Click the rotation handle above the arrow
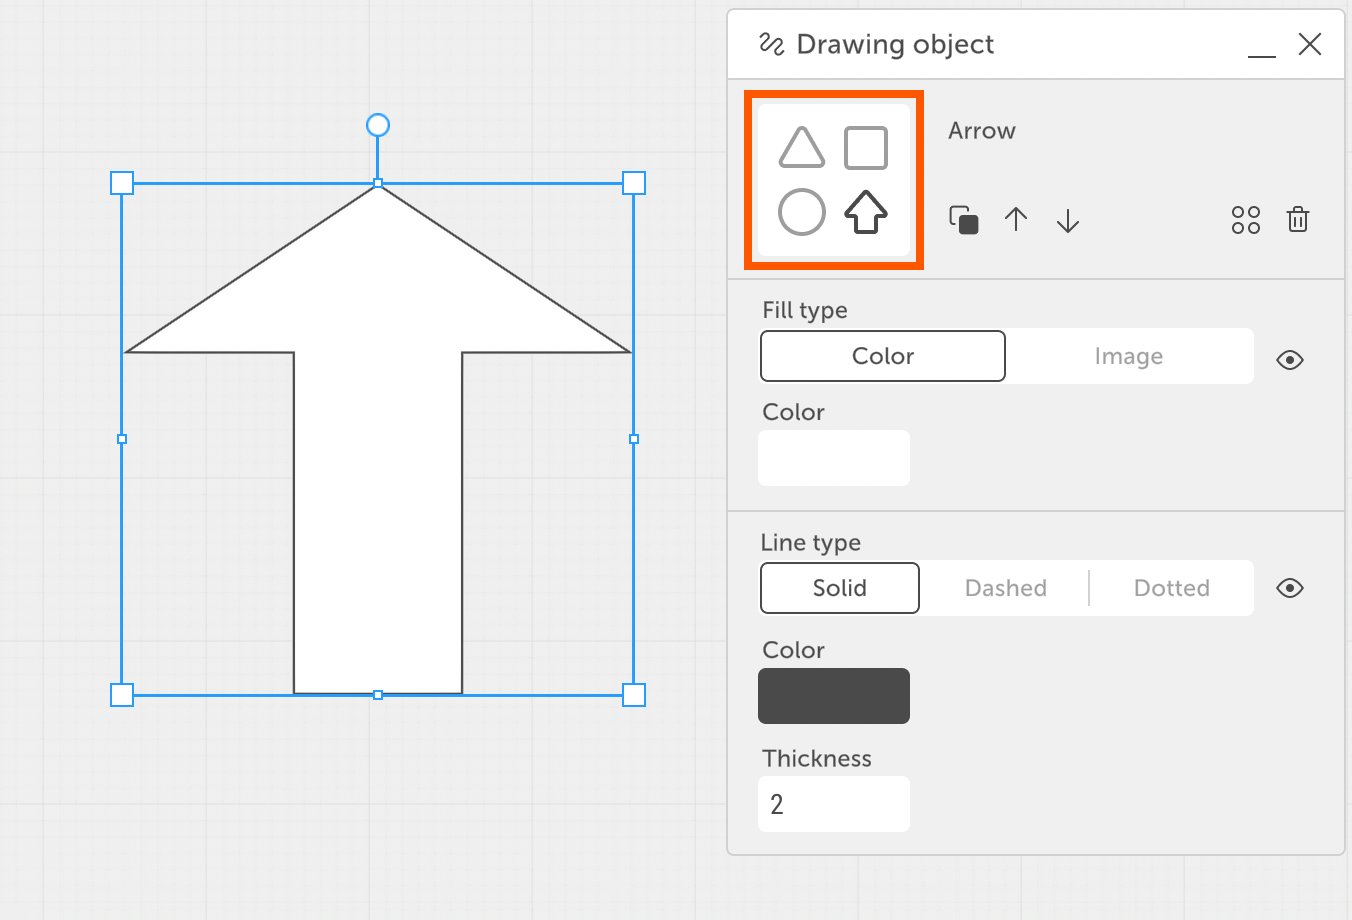Screen dimensions: 1352x920 (378, 125)
